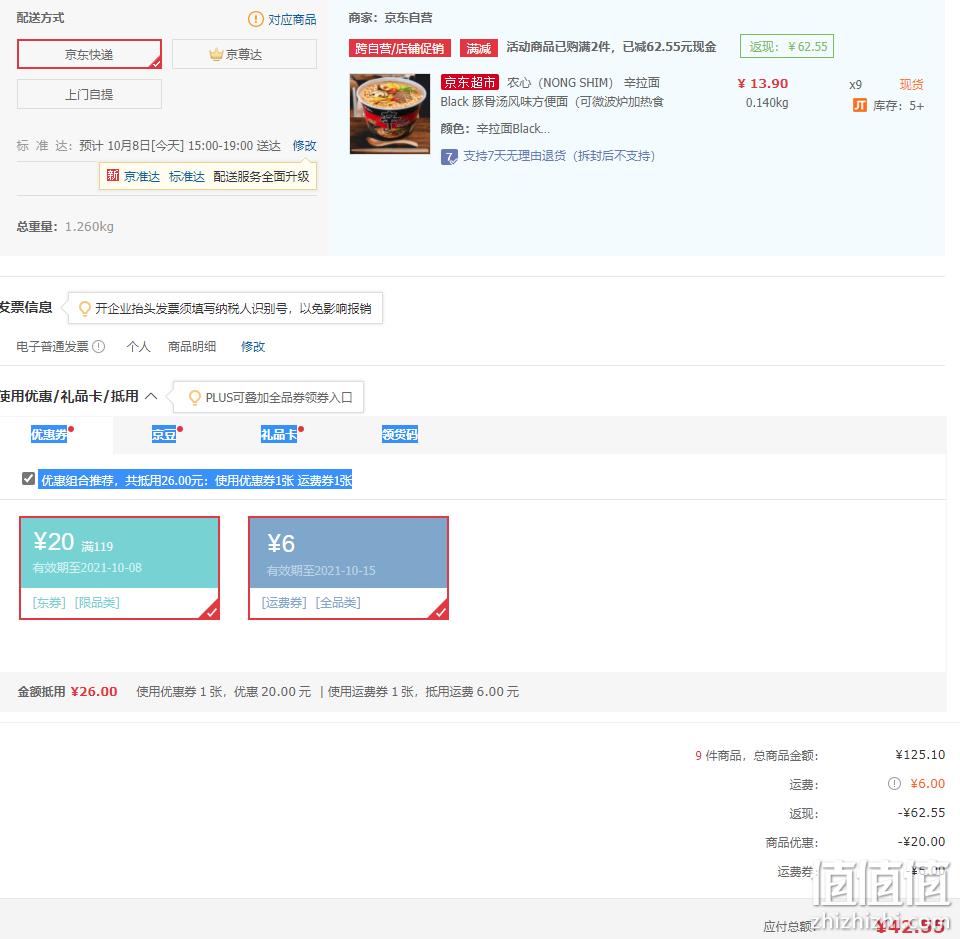Click 对应商品 link
The height and width of the screenshot is (939, 960).
click(292, 20)
